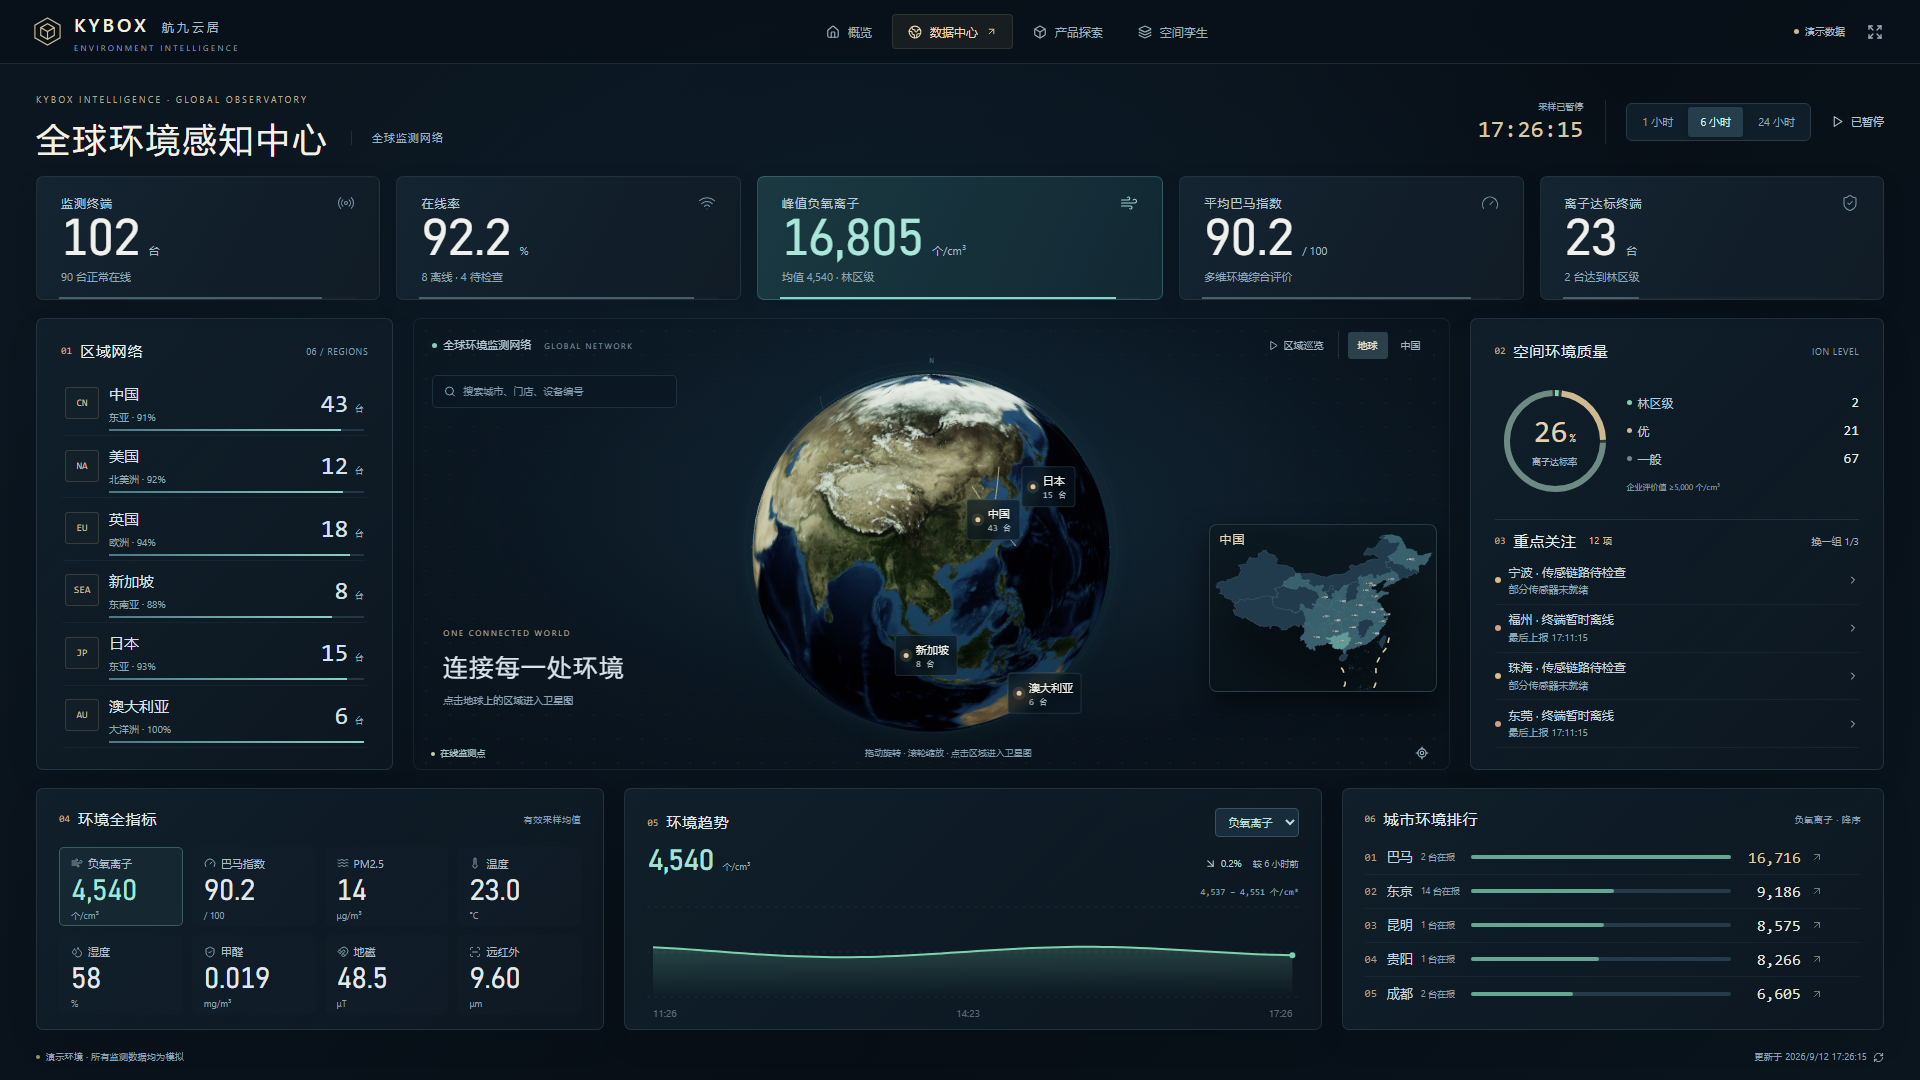Select the 巴马指数 metric tile

pos(253,887)
